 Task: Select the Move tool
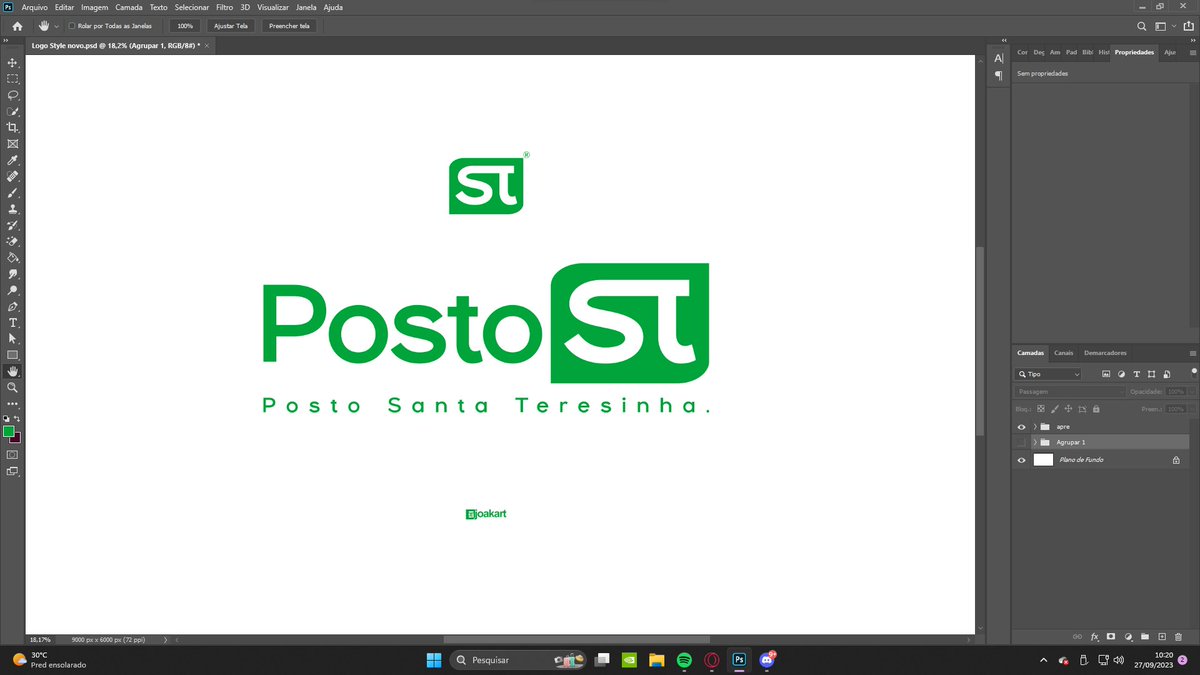point(13,62)
